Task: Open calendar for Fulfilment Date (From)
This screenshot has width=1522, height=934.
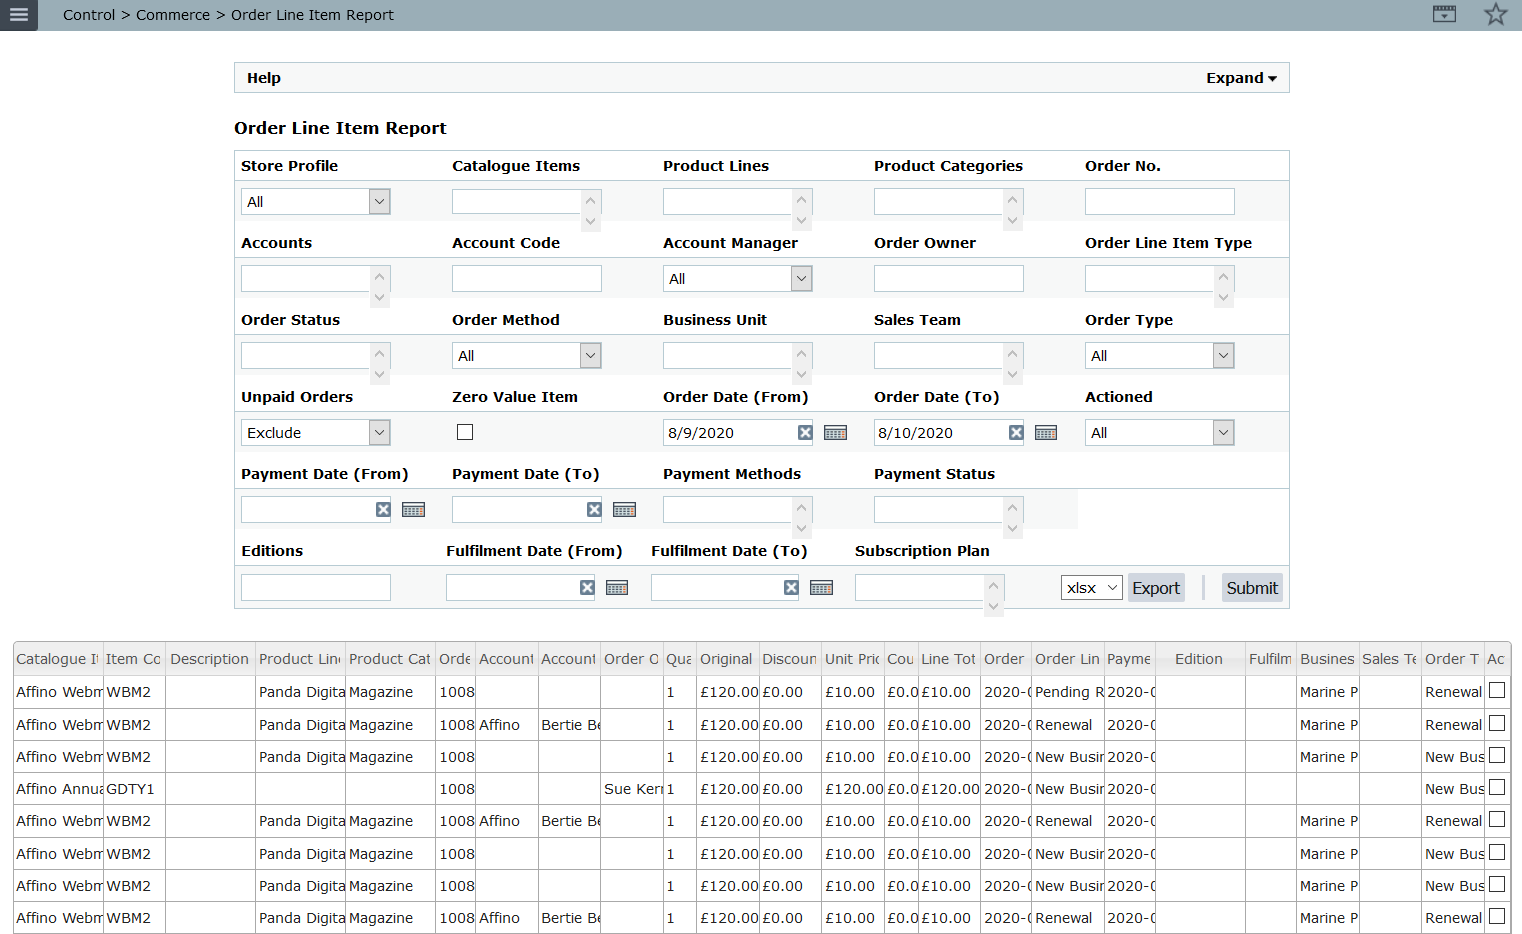Action: click(617, 587)
